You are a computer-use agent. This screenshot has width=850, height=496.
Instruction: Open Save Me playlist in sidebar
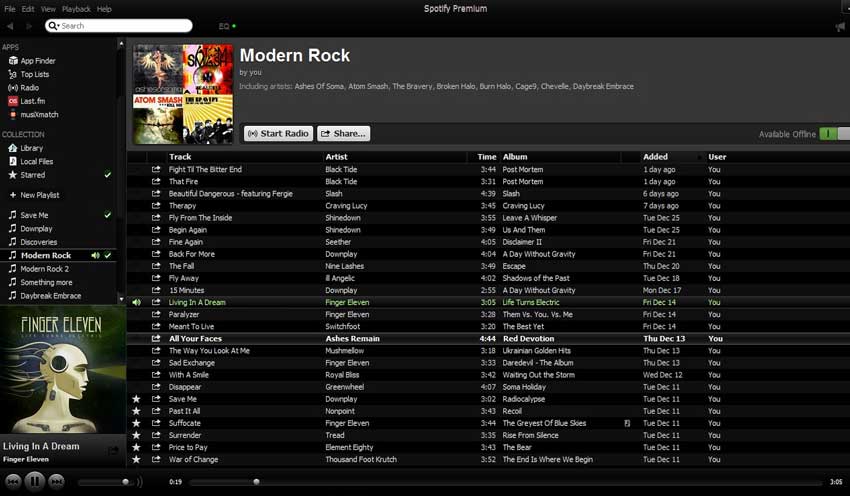click(x=34, y=215)
